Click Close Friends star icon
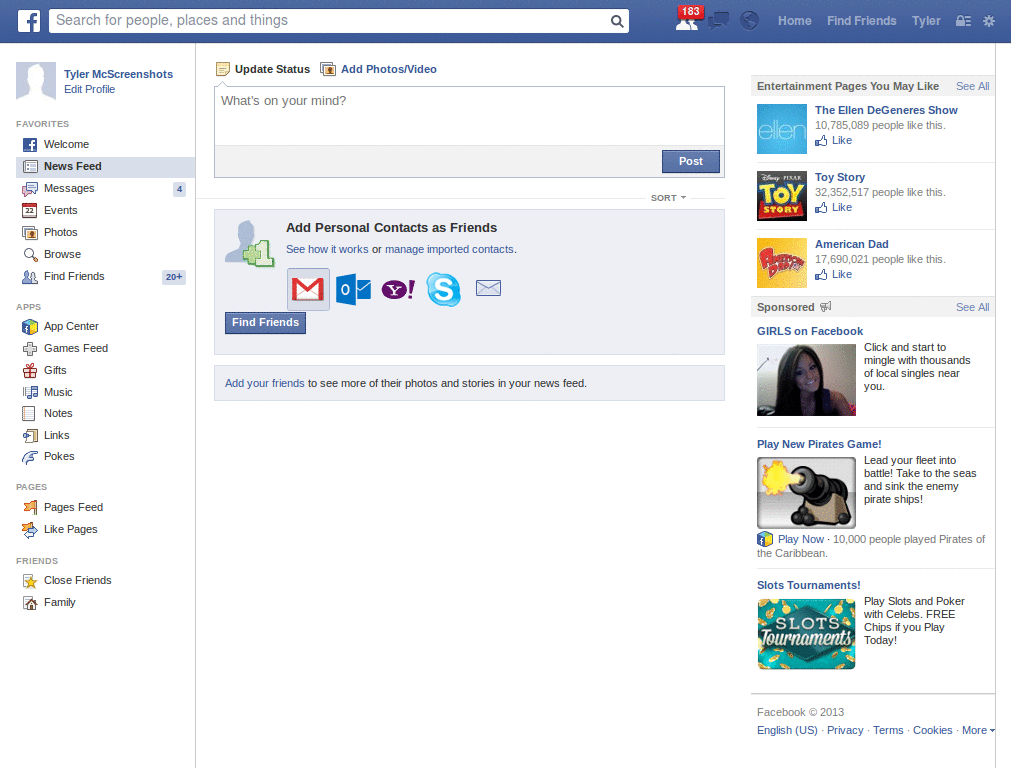The height and width of the screenshot is (768, 1024). (30, 581)
